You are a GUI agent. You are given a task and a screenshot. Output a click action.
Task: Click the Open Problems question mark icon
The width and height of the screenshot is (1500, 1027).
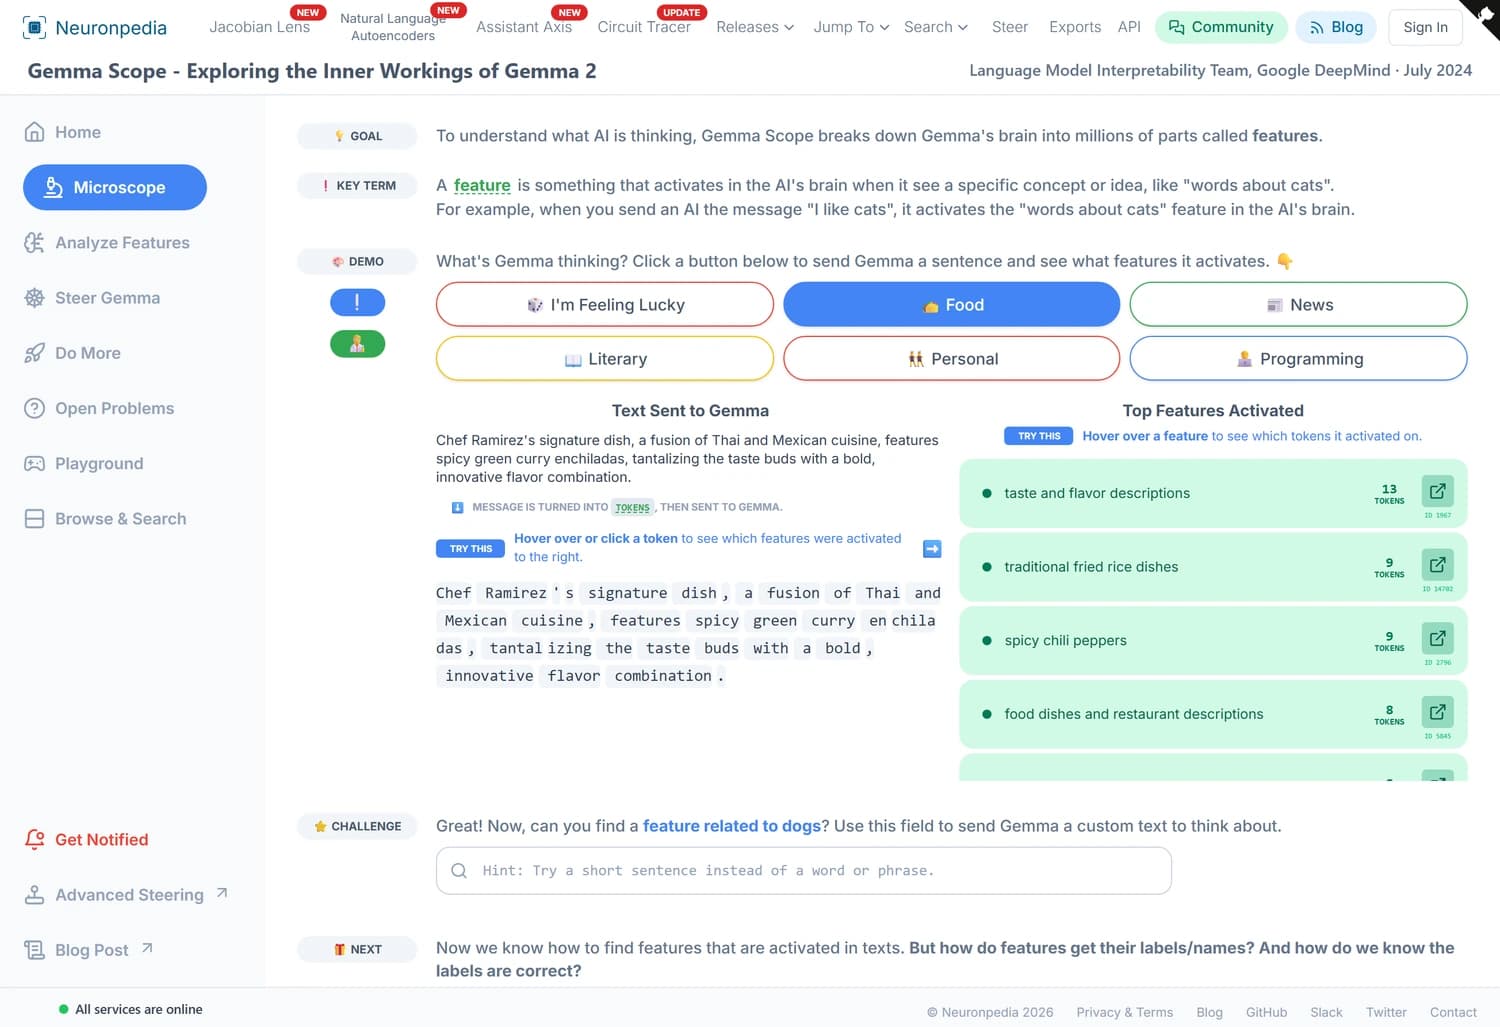[x=34, y=408]
